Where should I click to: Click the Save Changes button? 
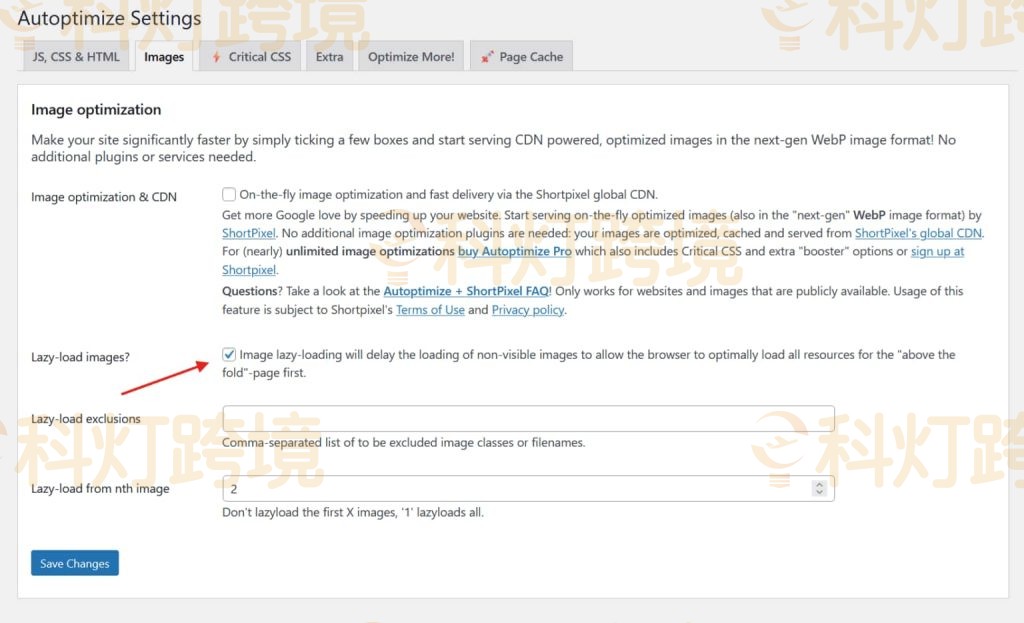point(75,563)
